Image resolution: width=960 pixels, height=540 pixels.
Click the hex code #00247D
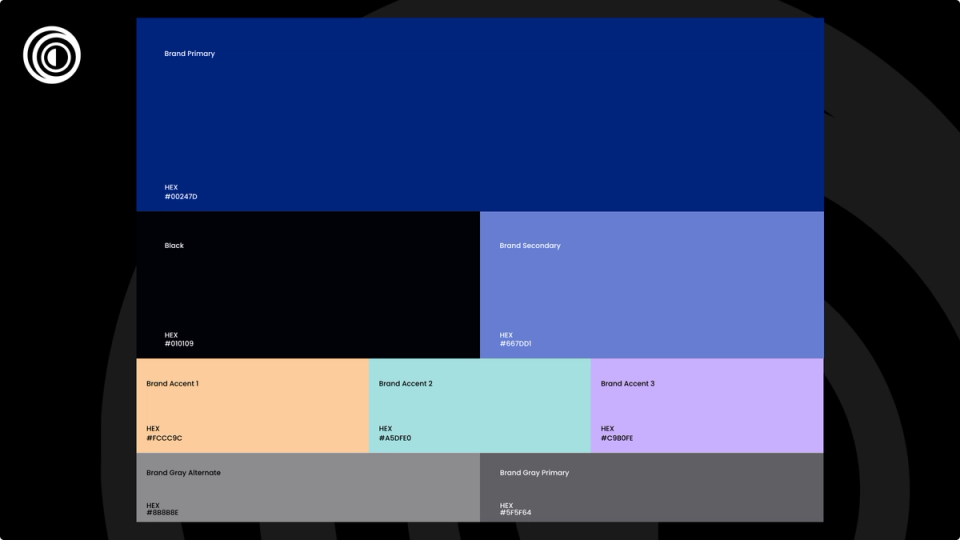tap(181, 197)
